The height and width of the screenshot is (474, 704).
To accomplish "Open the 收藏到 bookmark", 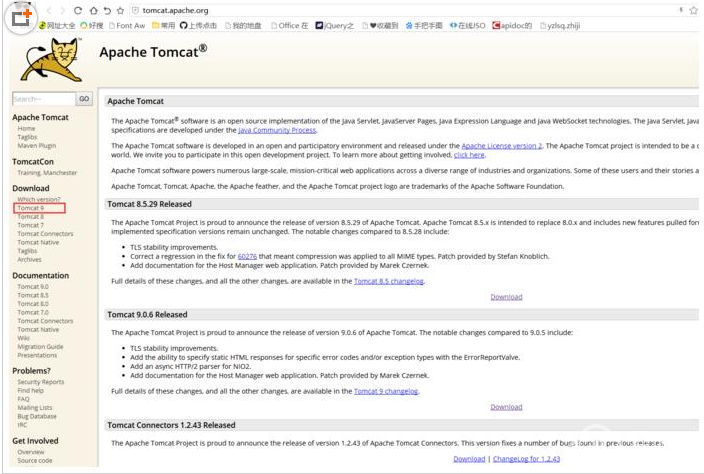I will (380, 26).
